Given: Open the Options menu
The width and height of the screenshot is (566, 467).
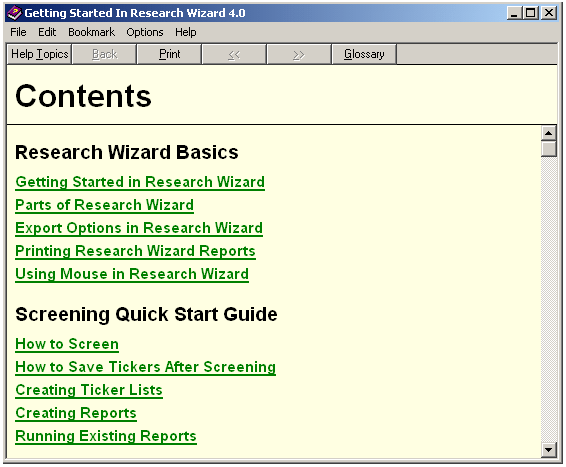Looking at the screenshot, I should point(145,32).
